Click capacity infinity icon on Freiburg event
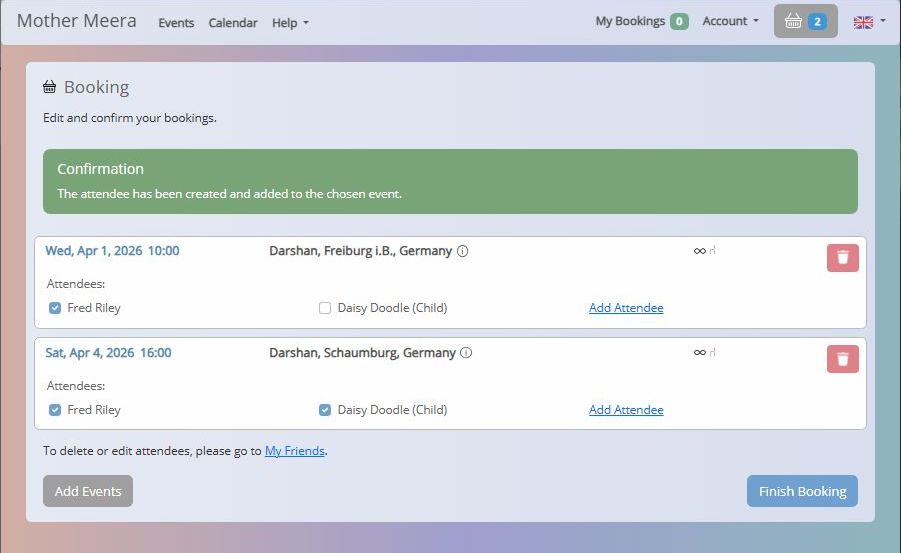 (x=700, y=251)
